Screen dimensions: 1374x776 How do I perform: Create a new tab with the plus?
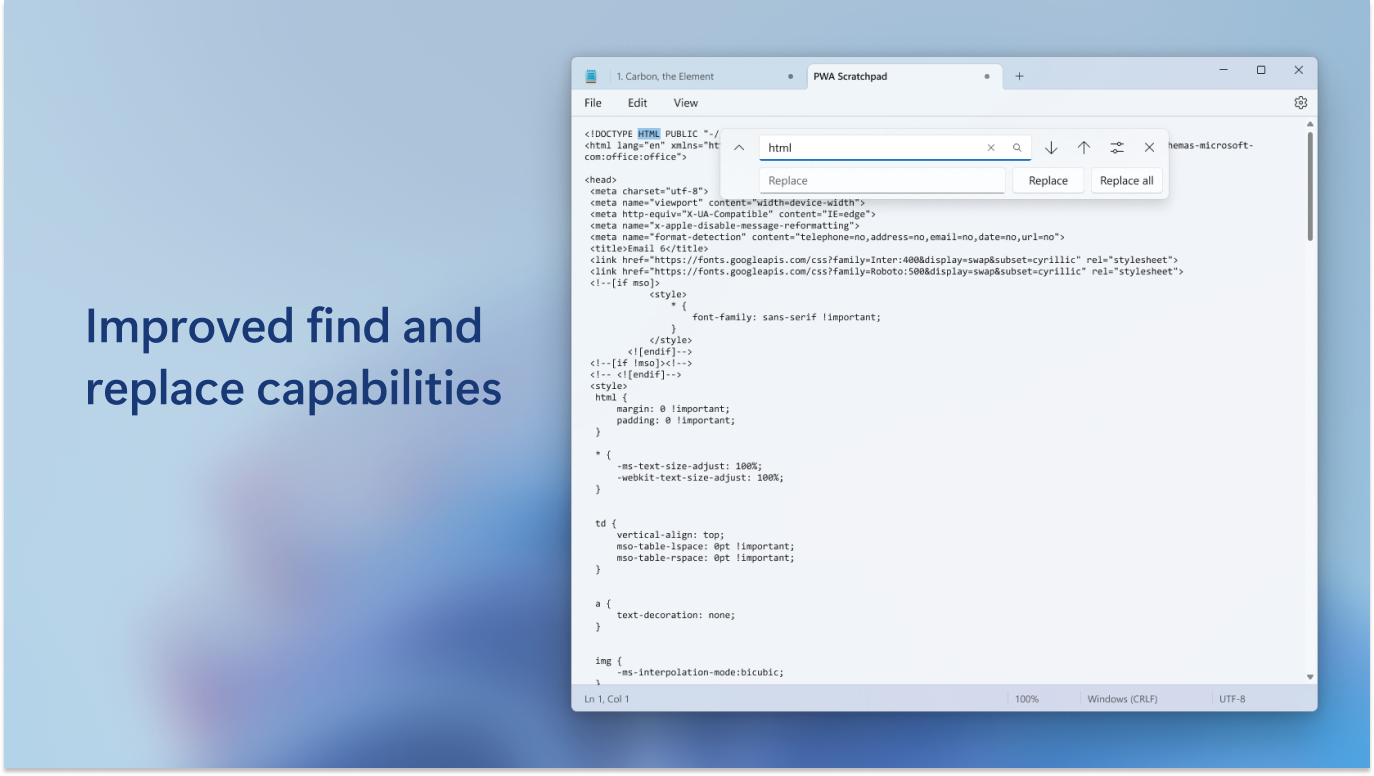1019,76
